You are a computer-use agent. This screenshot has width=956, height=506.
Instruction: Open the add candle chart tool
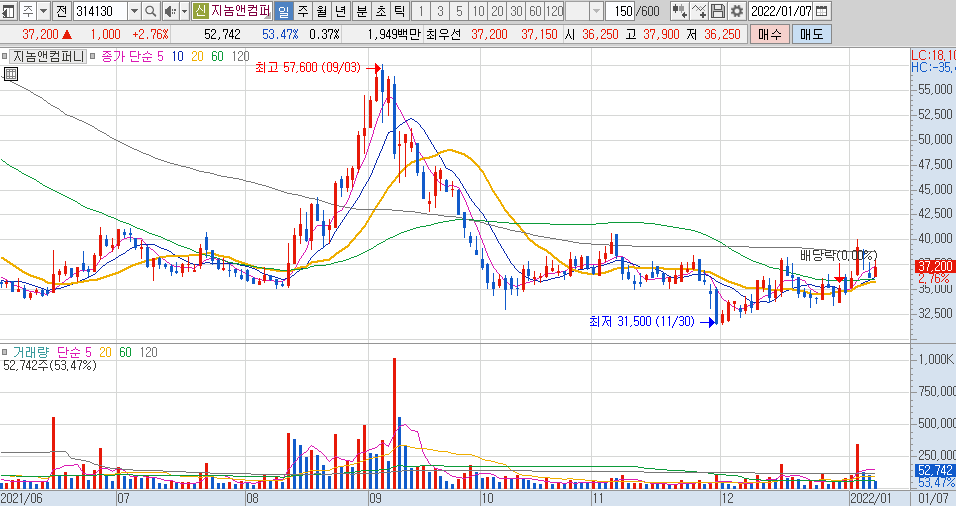(x=680, y=10)
